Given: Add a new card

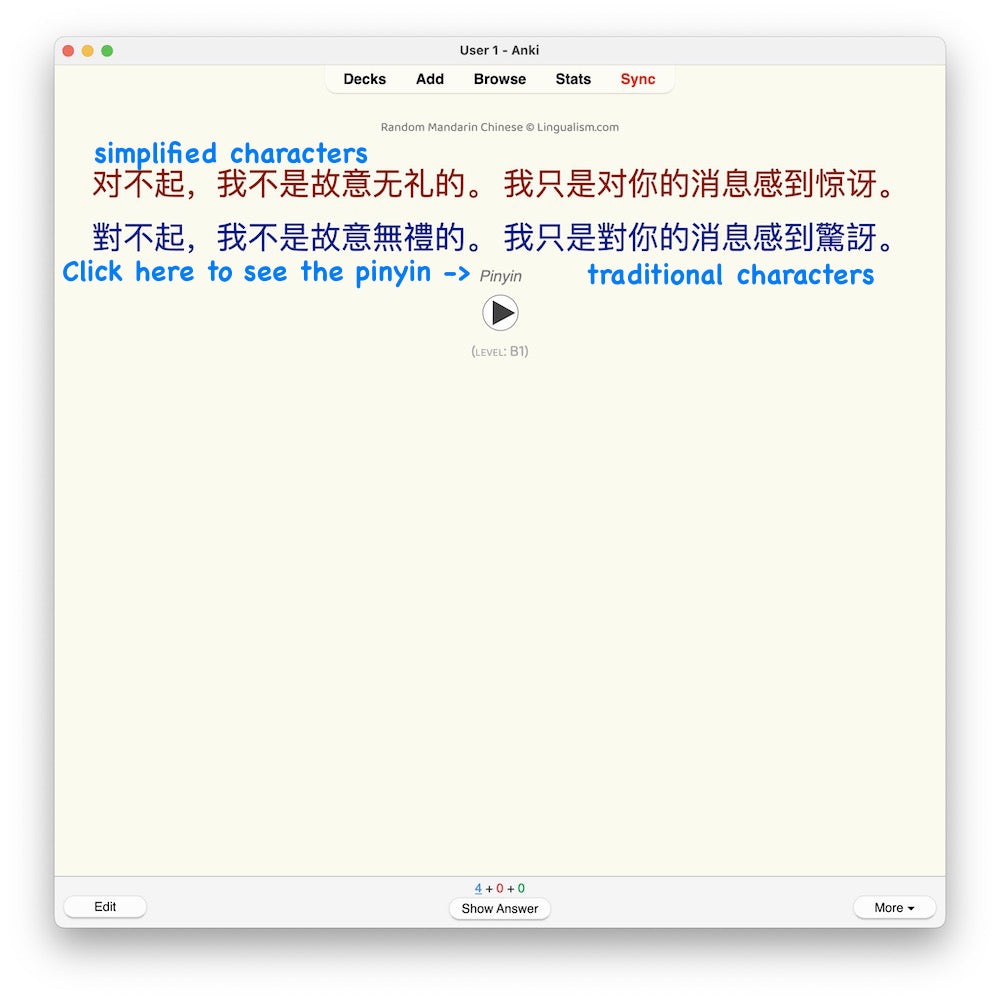Looking at the screenshot, I should (x=429, y=79).
